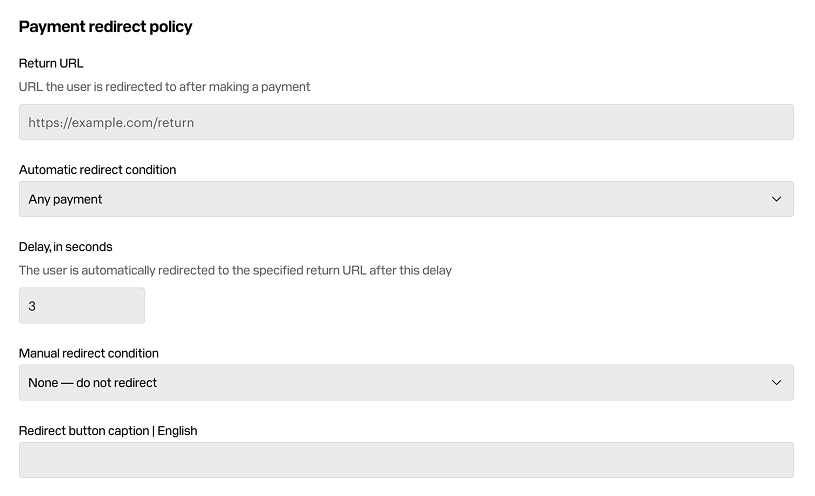Focus the Return URL input field
Image resolution: width=815 pixels, height=496 pixels.
point(406,122)
